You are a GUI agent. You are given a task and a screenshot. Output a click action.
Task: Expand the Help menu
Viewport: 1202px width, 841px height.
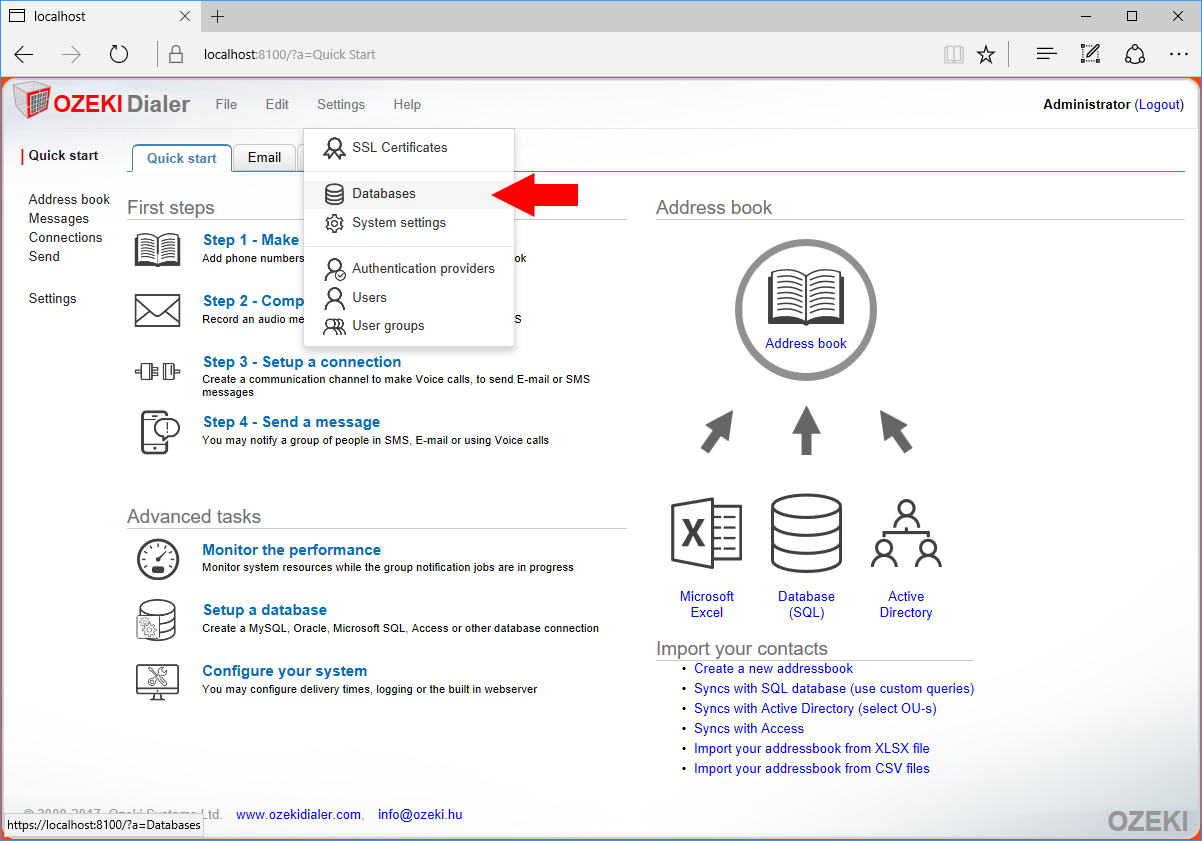click(x=407, y=105)
